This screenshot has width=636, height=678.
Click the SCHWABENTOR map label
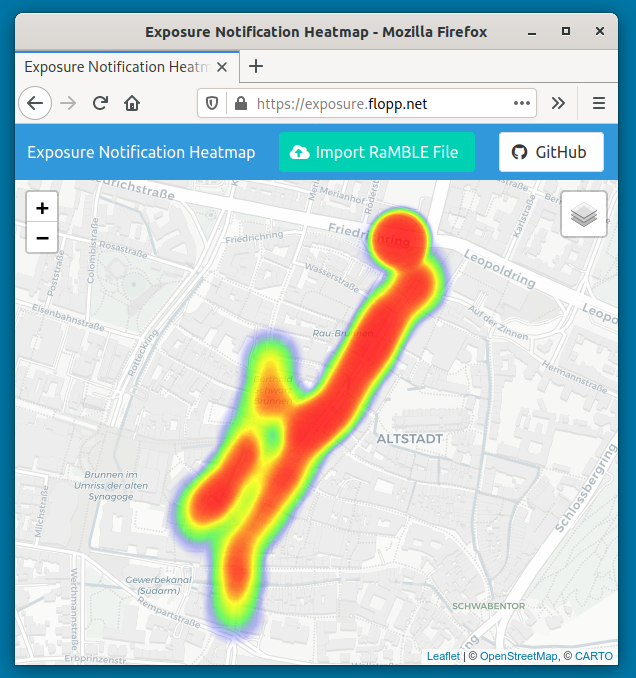(489, 606)
